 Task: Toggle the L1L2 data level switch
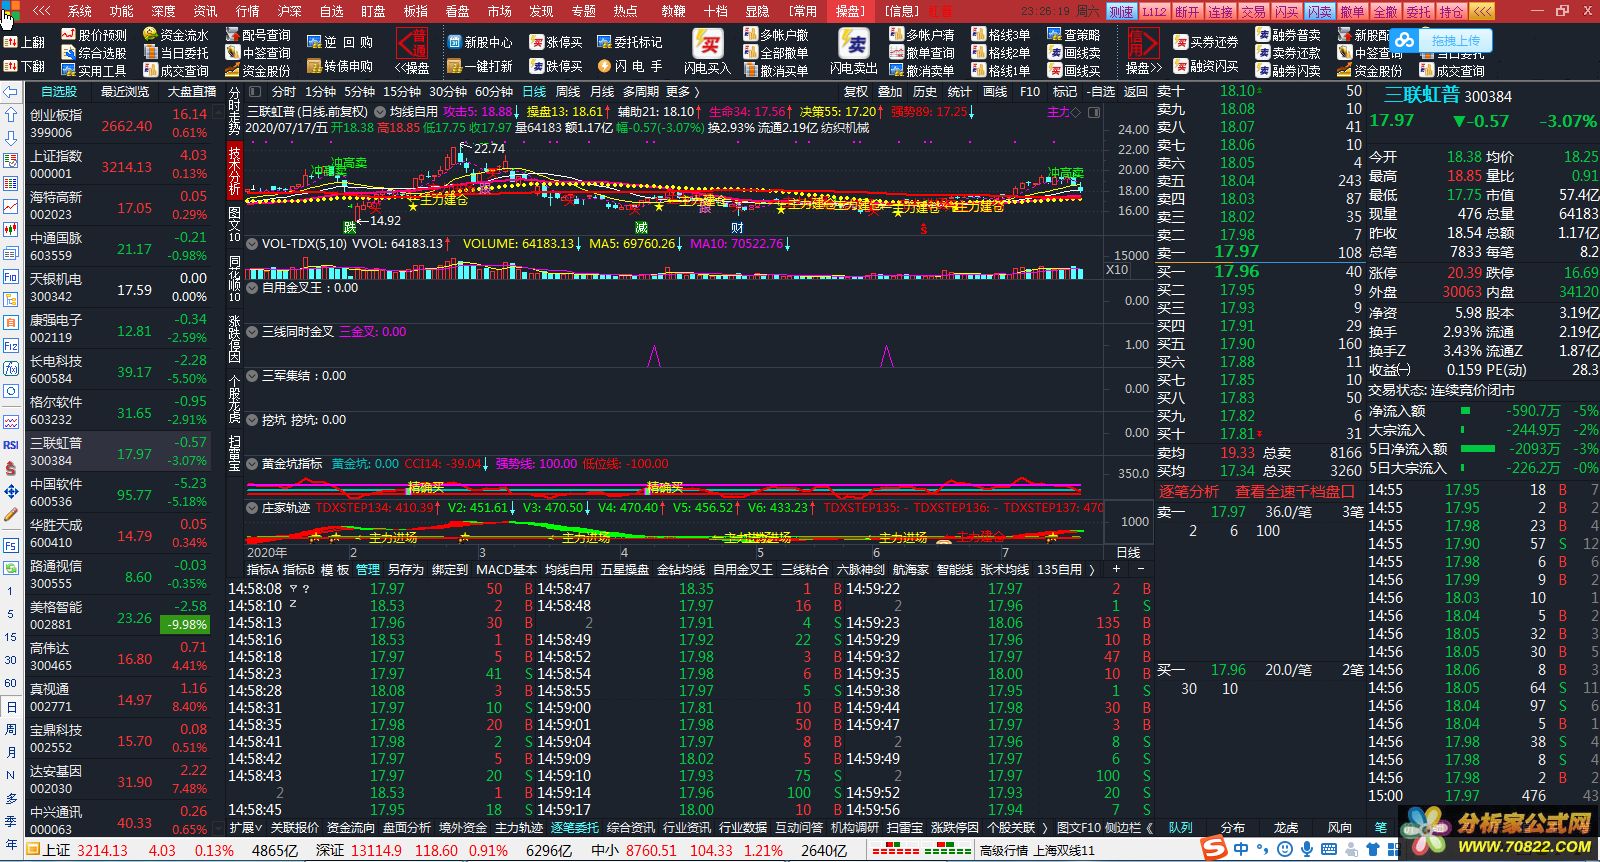(1155, 11)
